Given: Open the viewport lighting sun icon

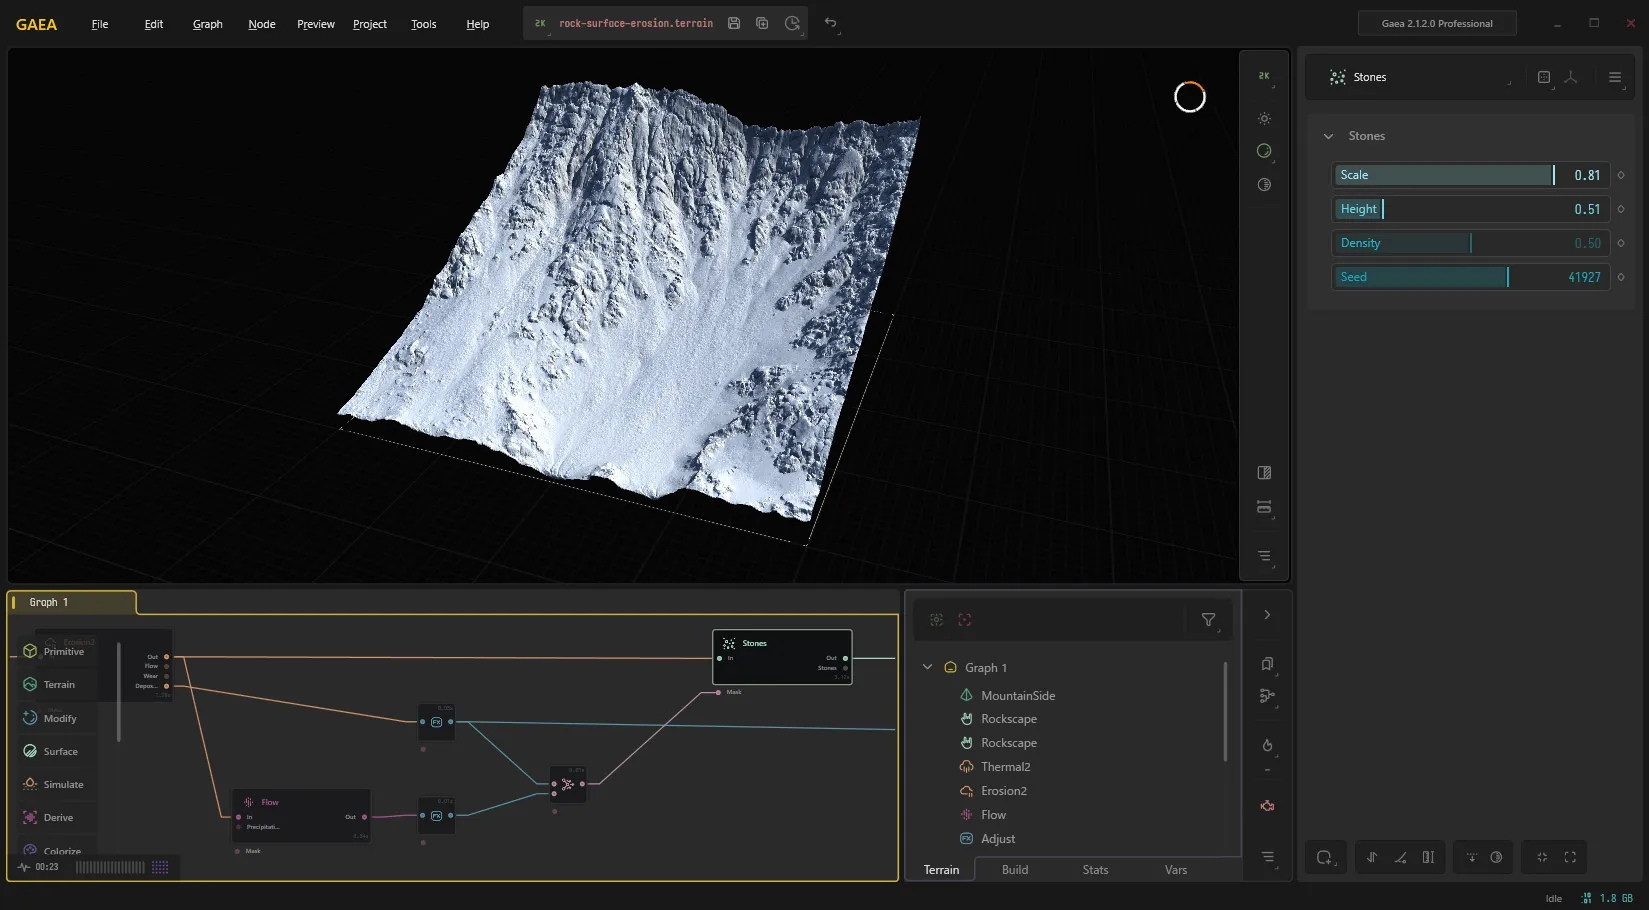Looking at the screenshot, I should click(x=1264, y=118).
